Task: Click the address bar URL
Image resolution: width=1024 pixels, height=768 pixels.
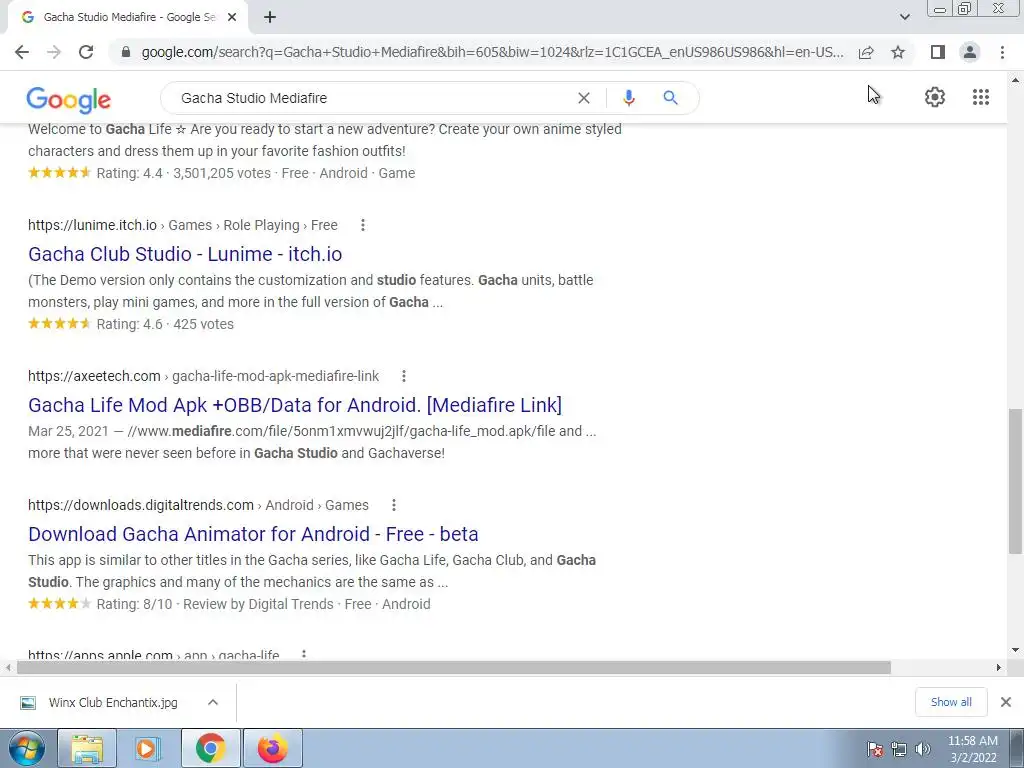Action: (x=492, y=52)
